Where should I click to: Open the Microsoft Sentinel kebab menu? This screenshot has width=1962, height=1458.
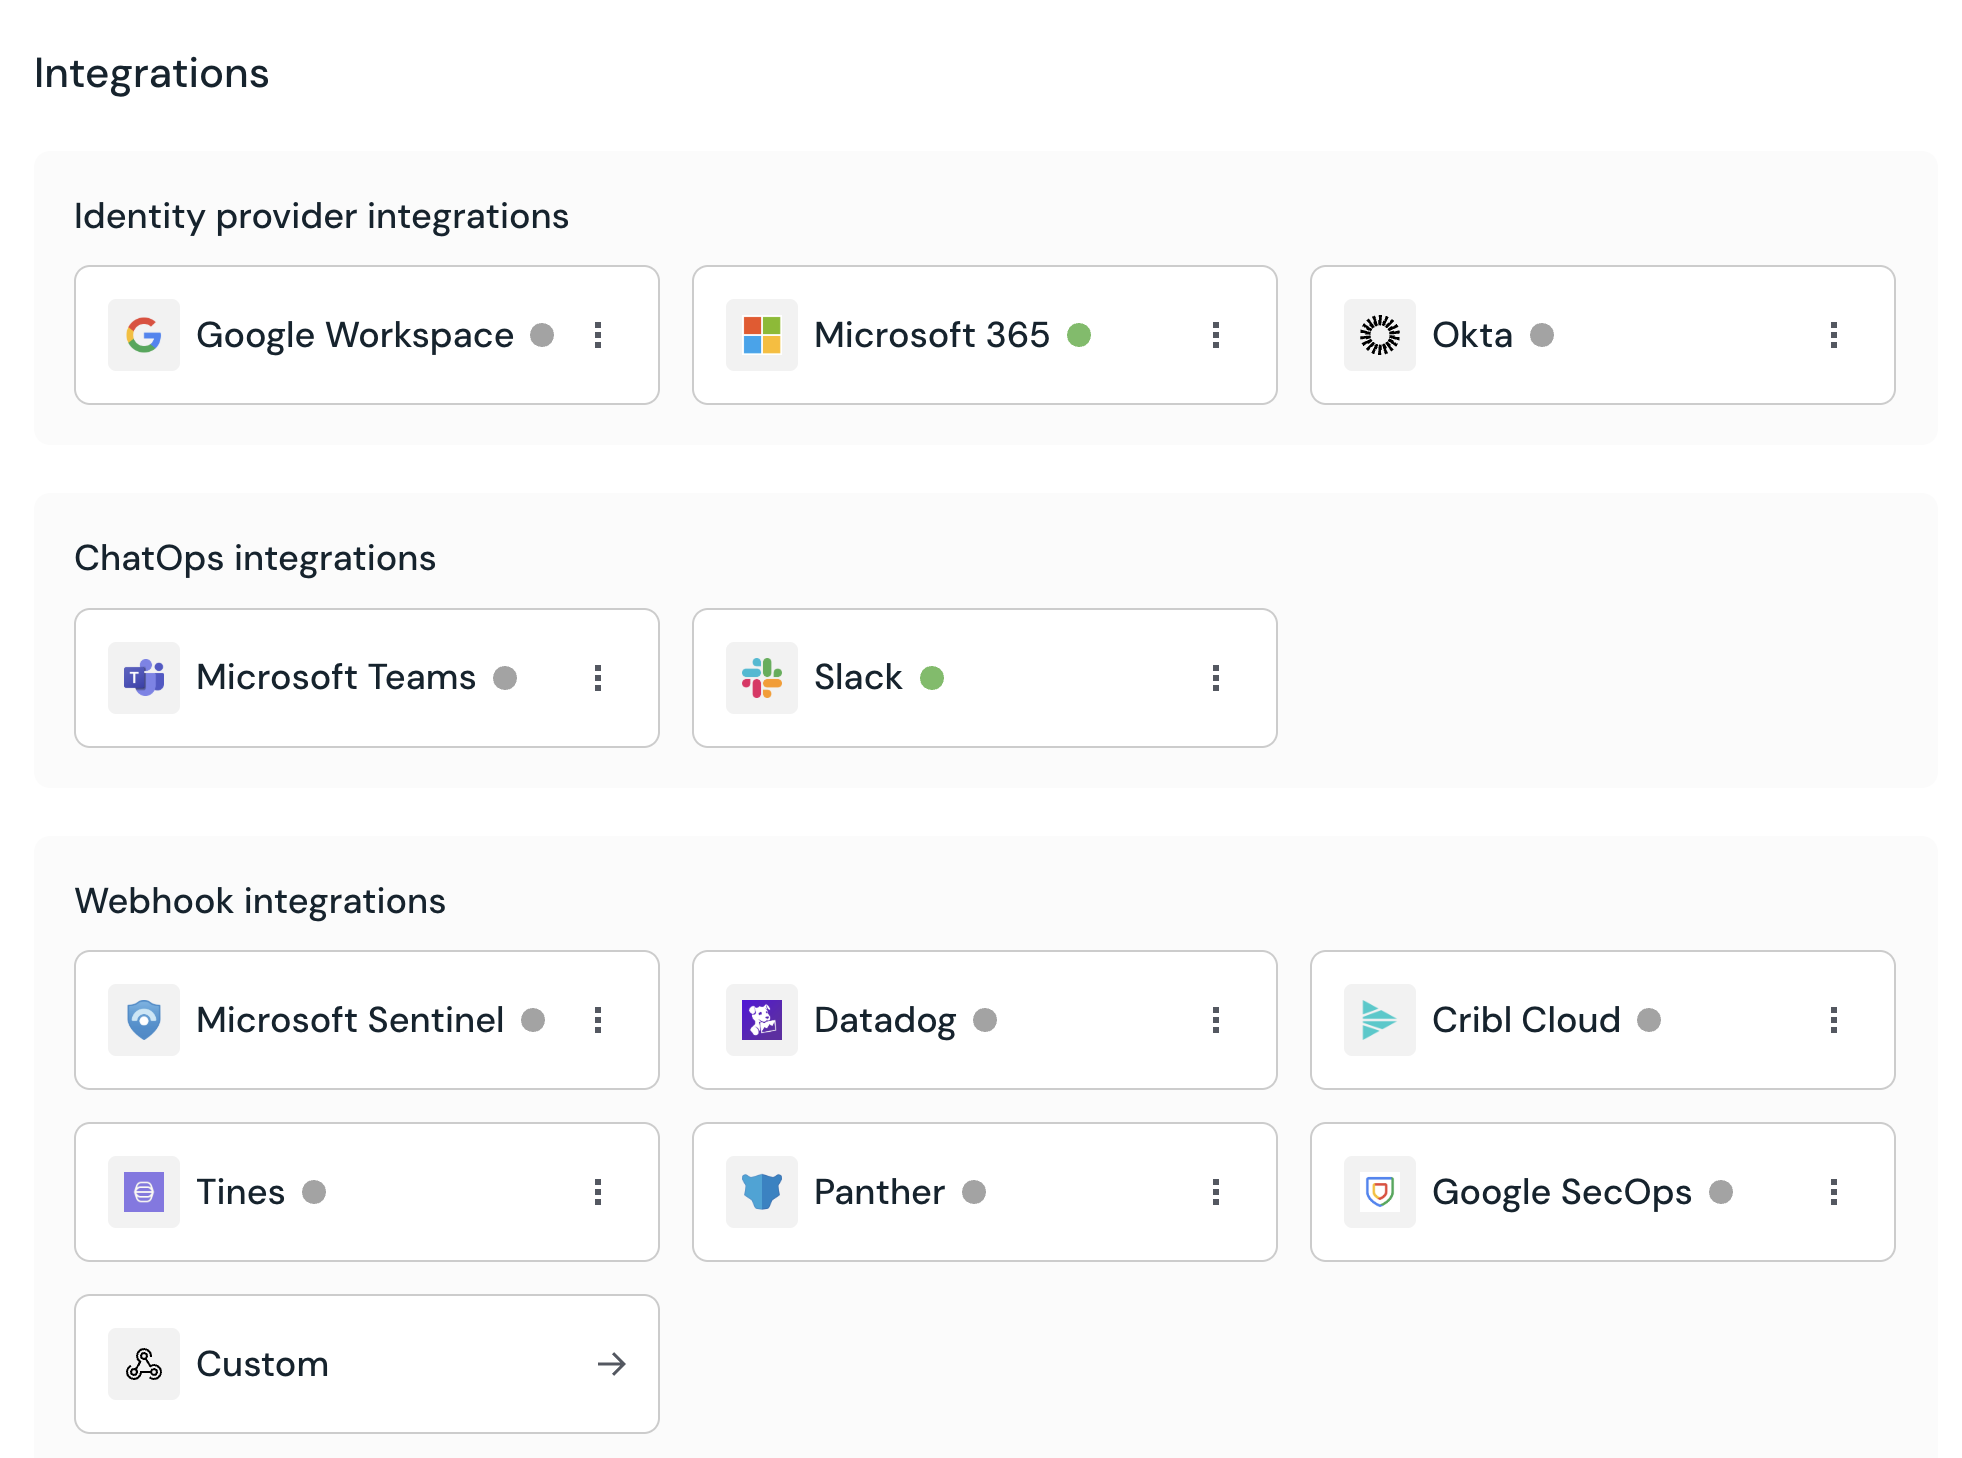pyautogui.click(x=598, y=1020)
